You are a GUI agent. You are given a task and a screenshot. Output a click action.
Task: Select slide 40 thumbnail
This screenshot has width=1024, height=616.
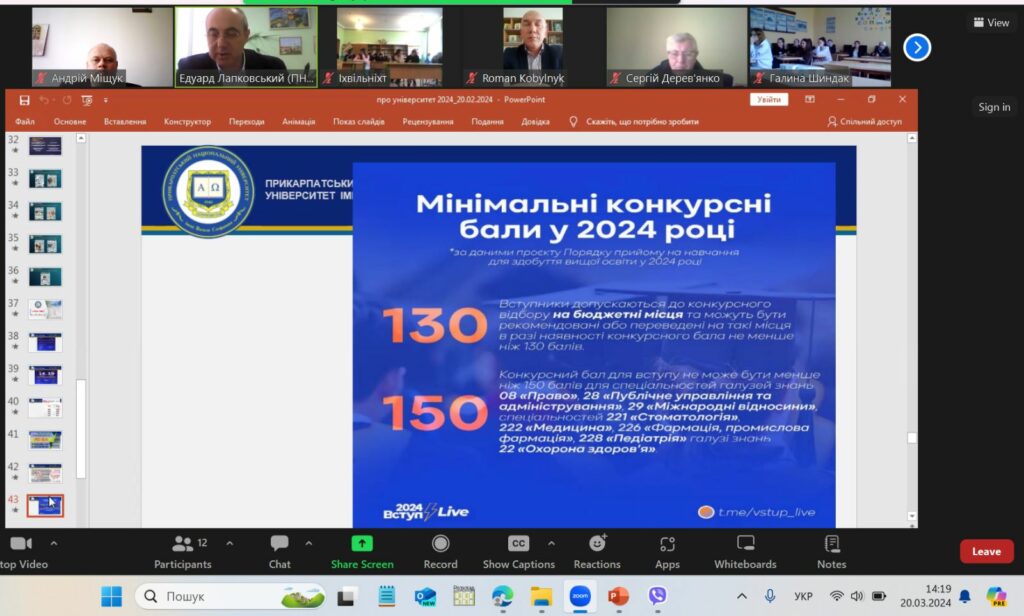point(45,408)
